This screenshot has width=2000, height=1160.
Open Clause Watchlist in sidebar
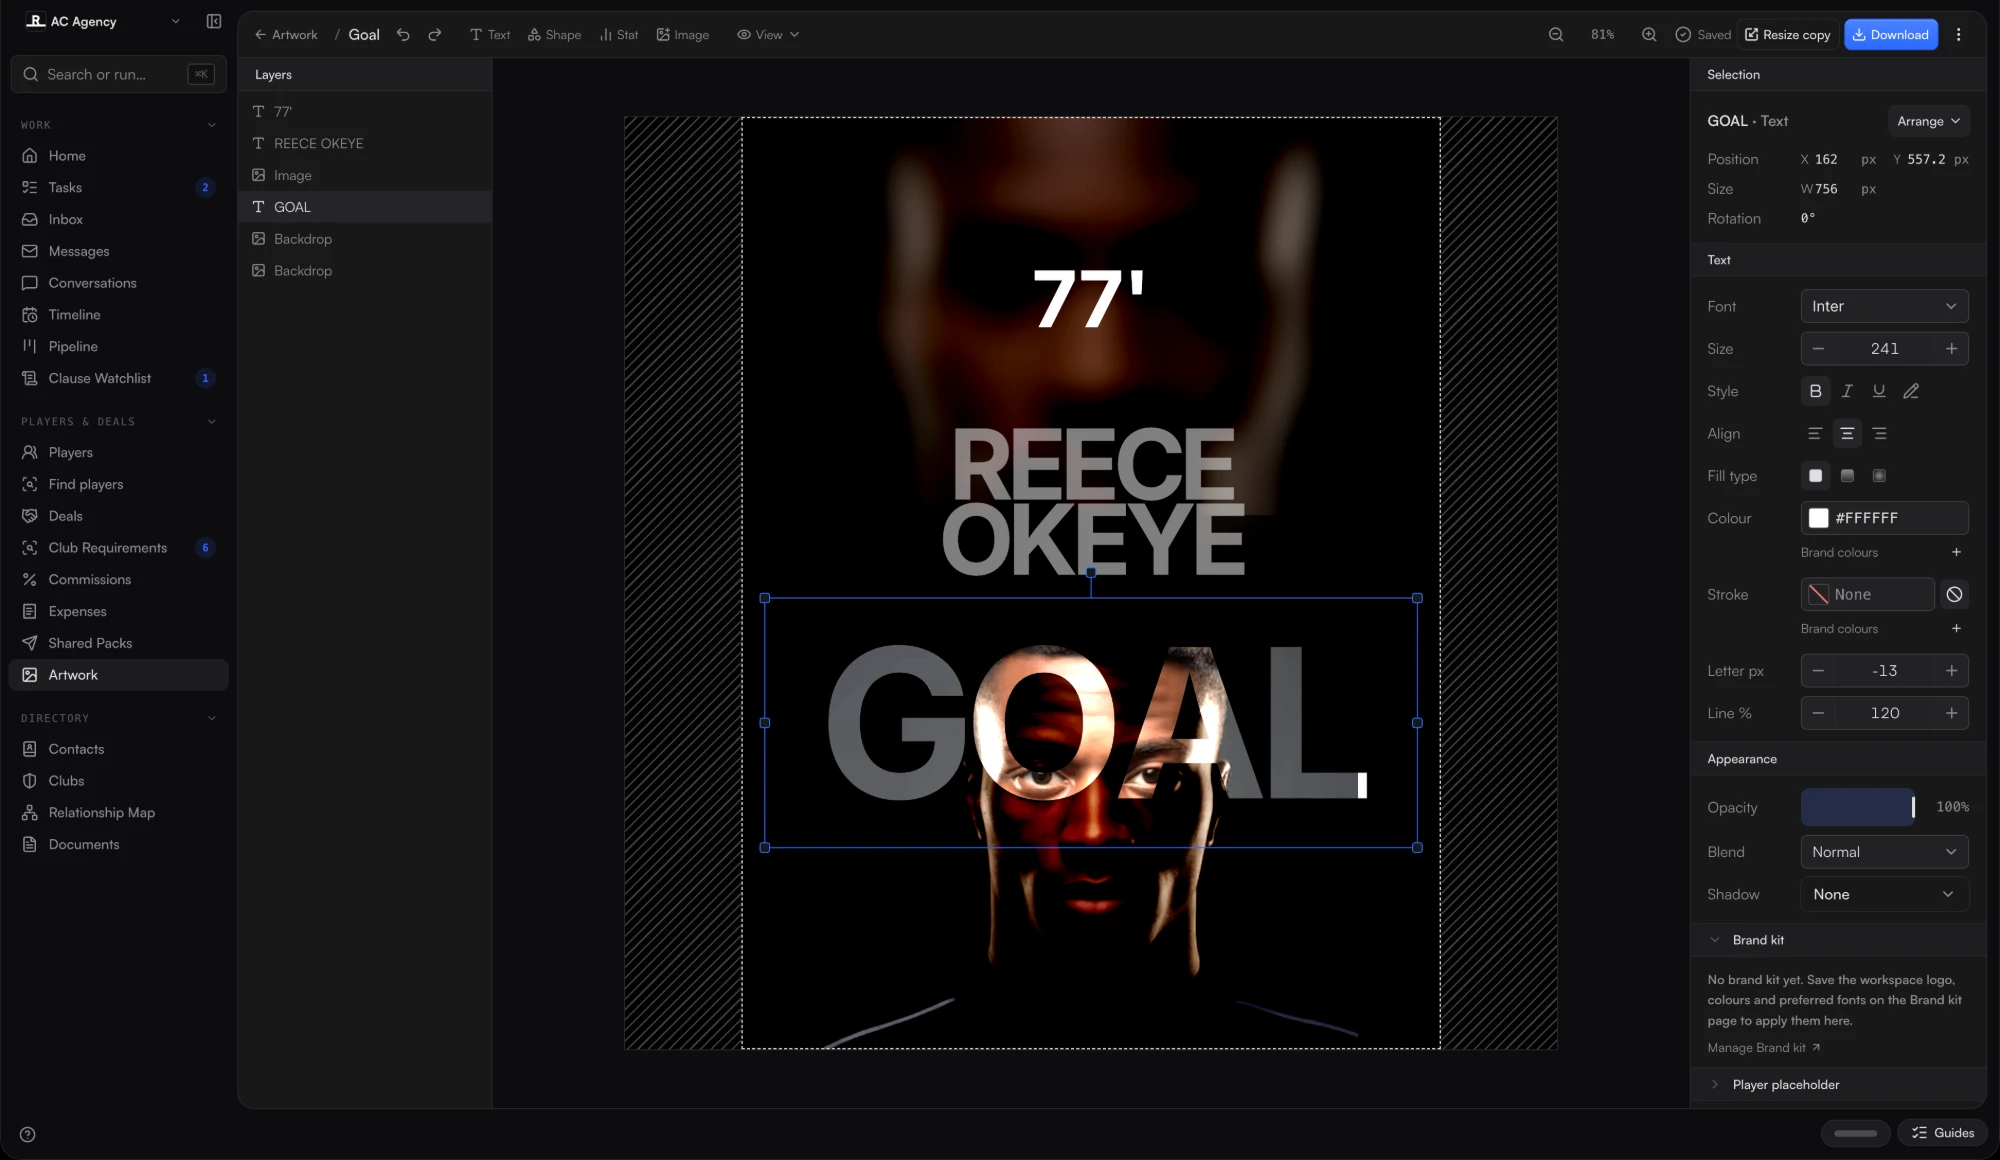[119, 378]
